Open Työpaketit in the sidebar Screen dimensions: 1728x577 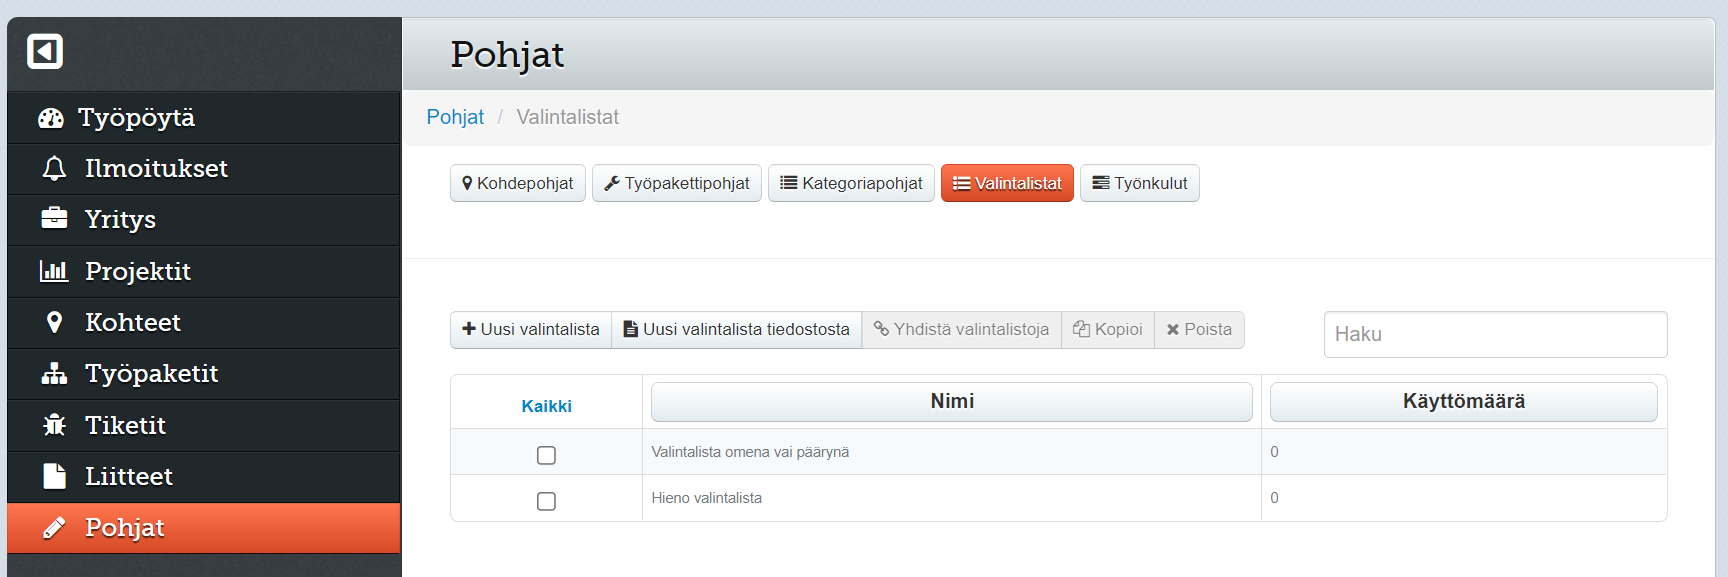(x=204, y=374)
